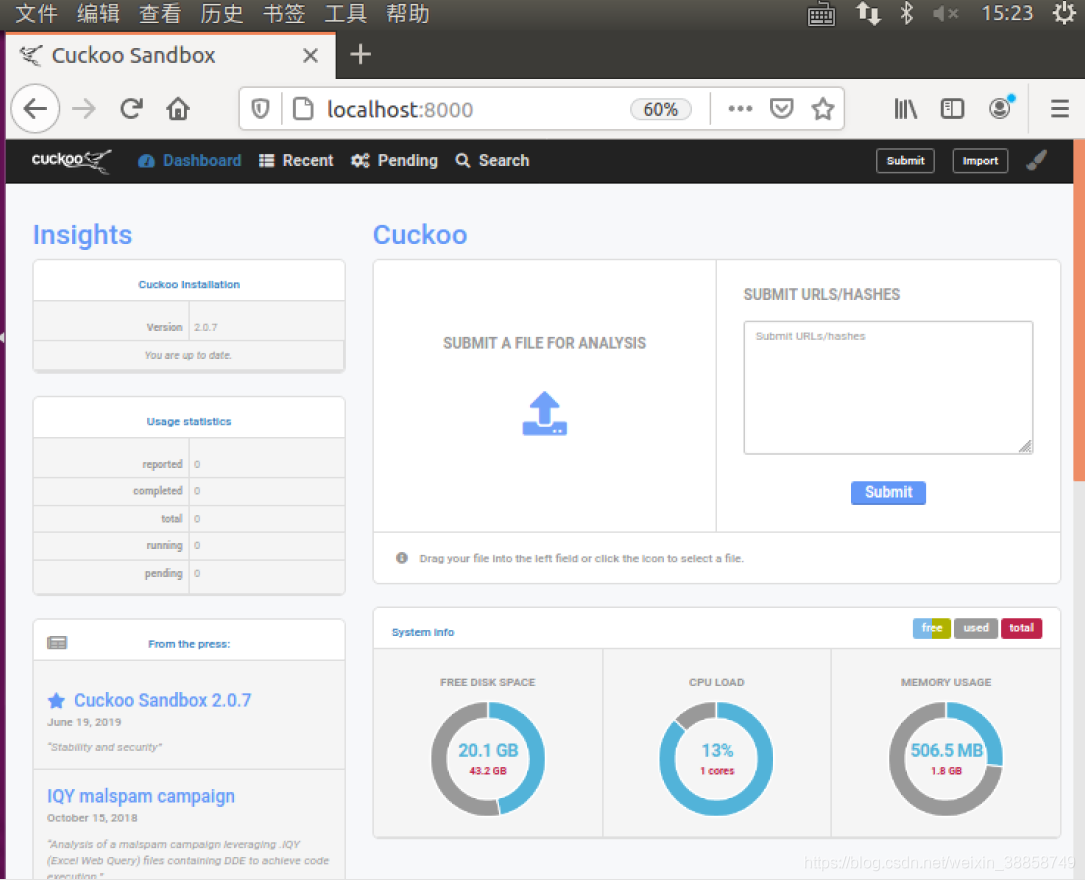Open the 查看 menu

tap(160, 13)
